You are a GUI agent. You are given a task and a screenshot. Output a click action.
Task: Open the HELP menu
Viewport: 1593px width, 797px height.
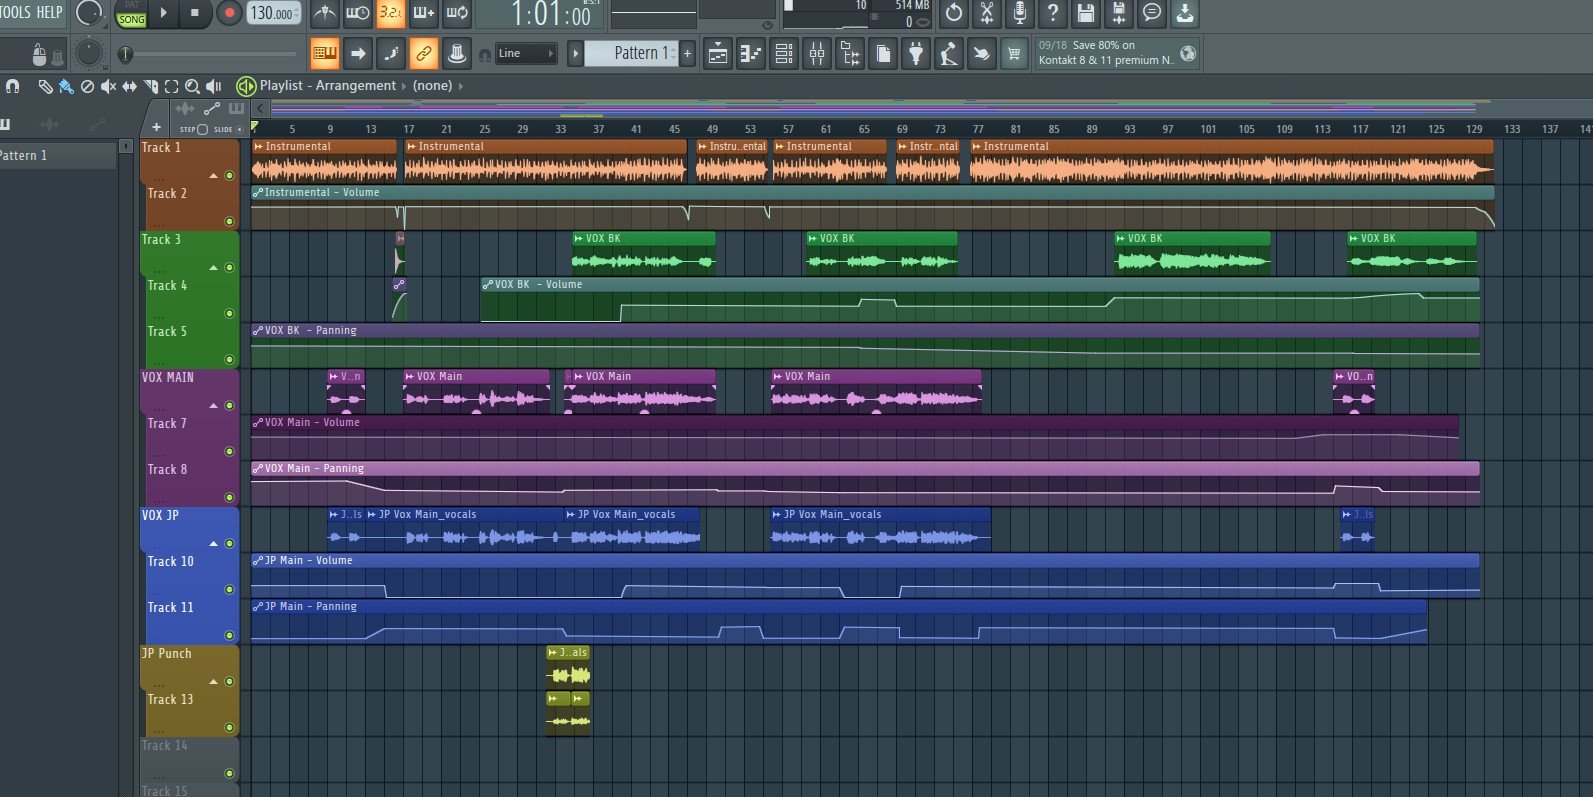coord(50,12)
